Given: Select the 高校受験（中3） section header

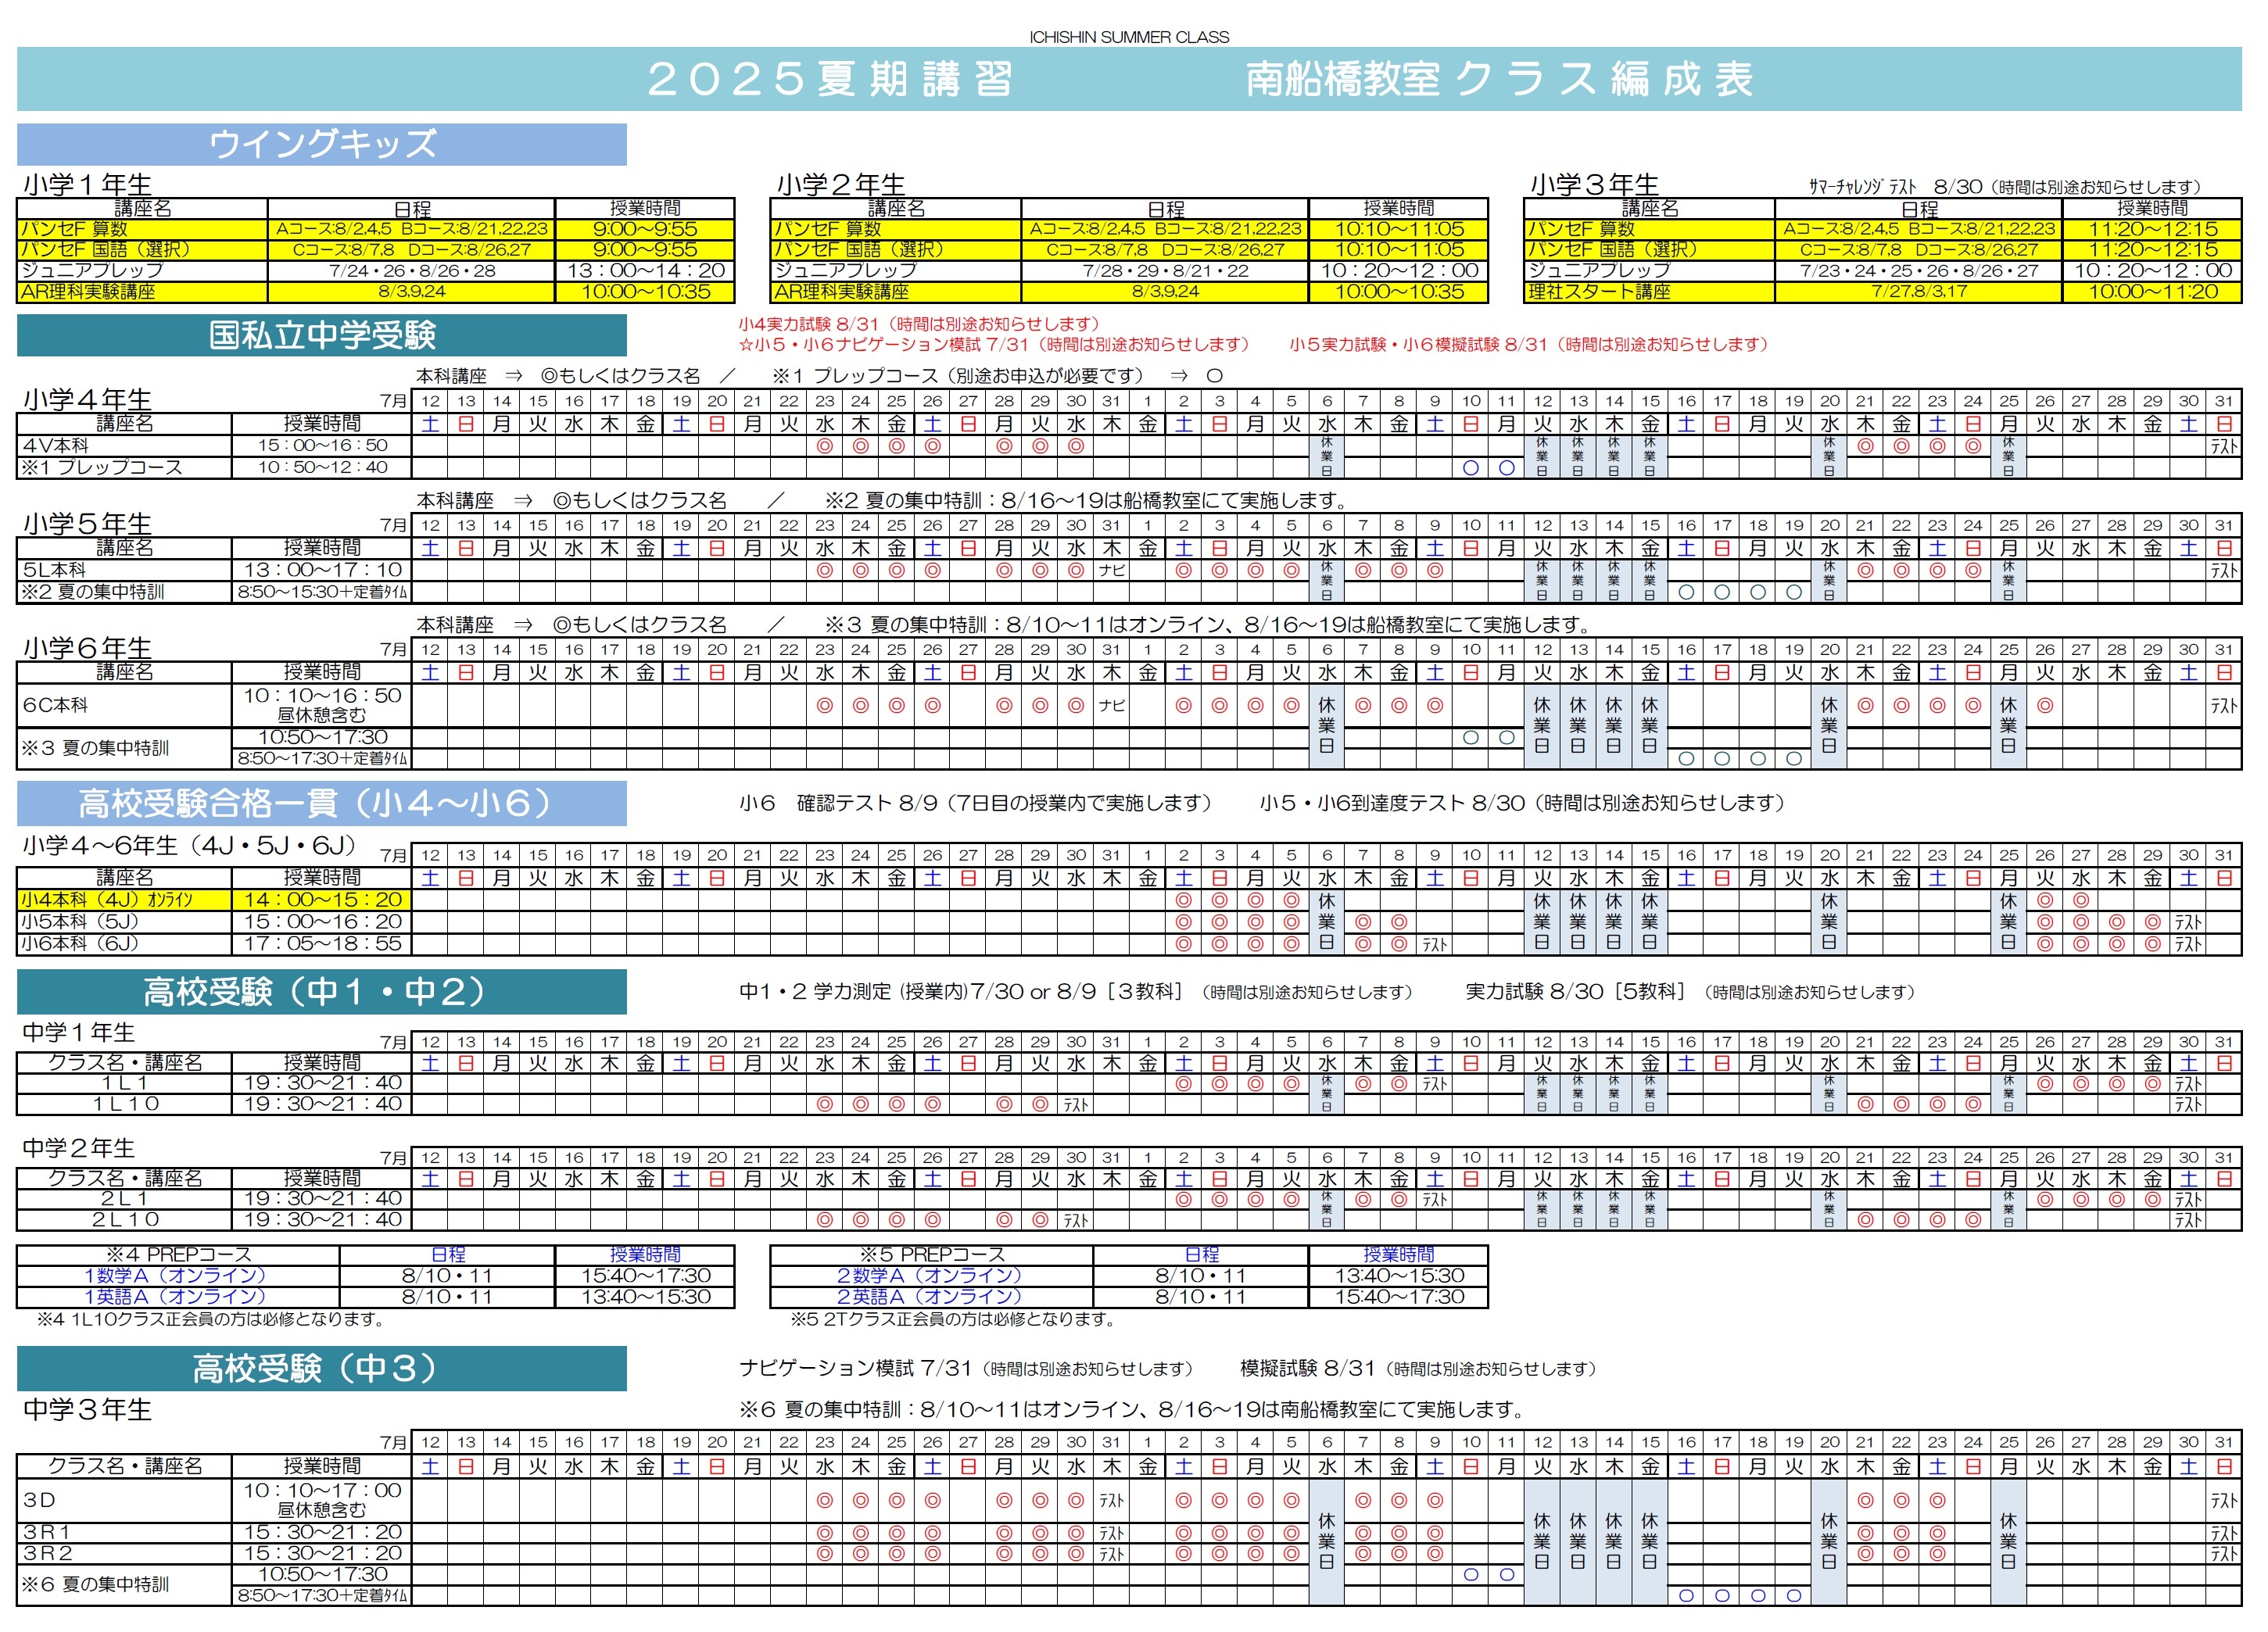Looking at the screenshot, I should (322, 1368).
